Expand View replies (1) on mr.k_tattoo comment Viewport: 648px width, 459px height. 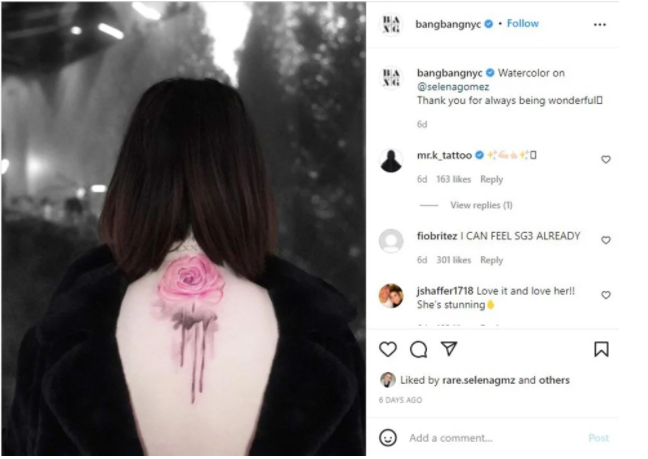click(481, 205)
